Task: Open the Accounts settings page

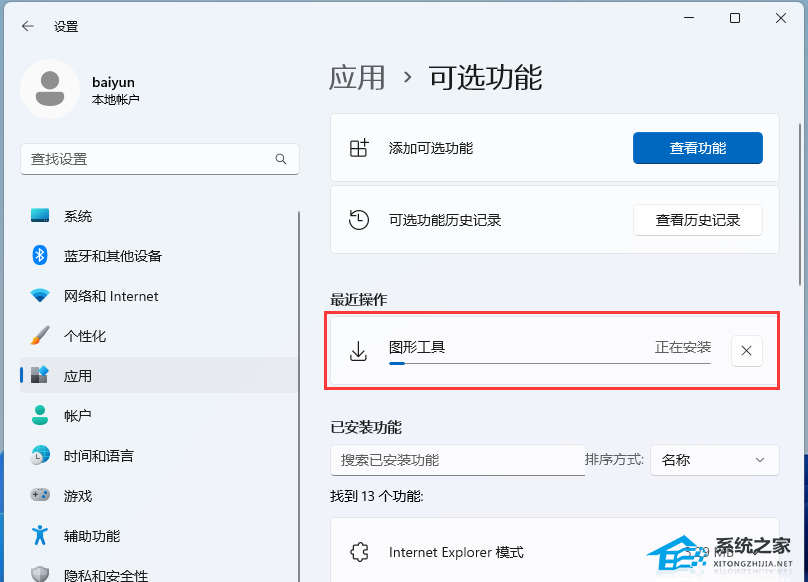Action: click(x=77, y=416)
